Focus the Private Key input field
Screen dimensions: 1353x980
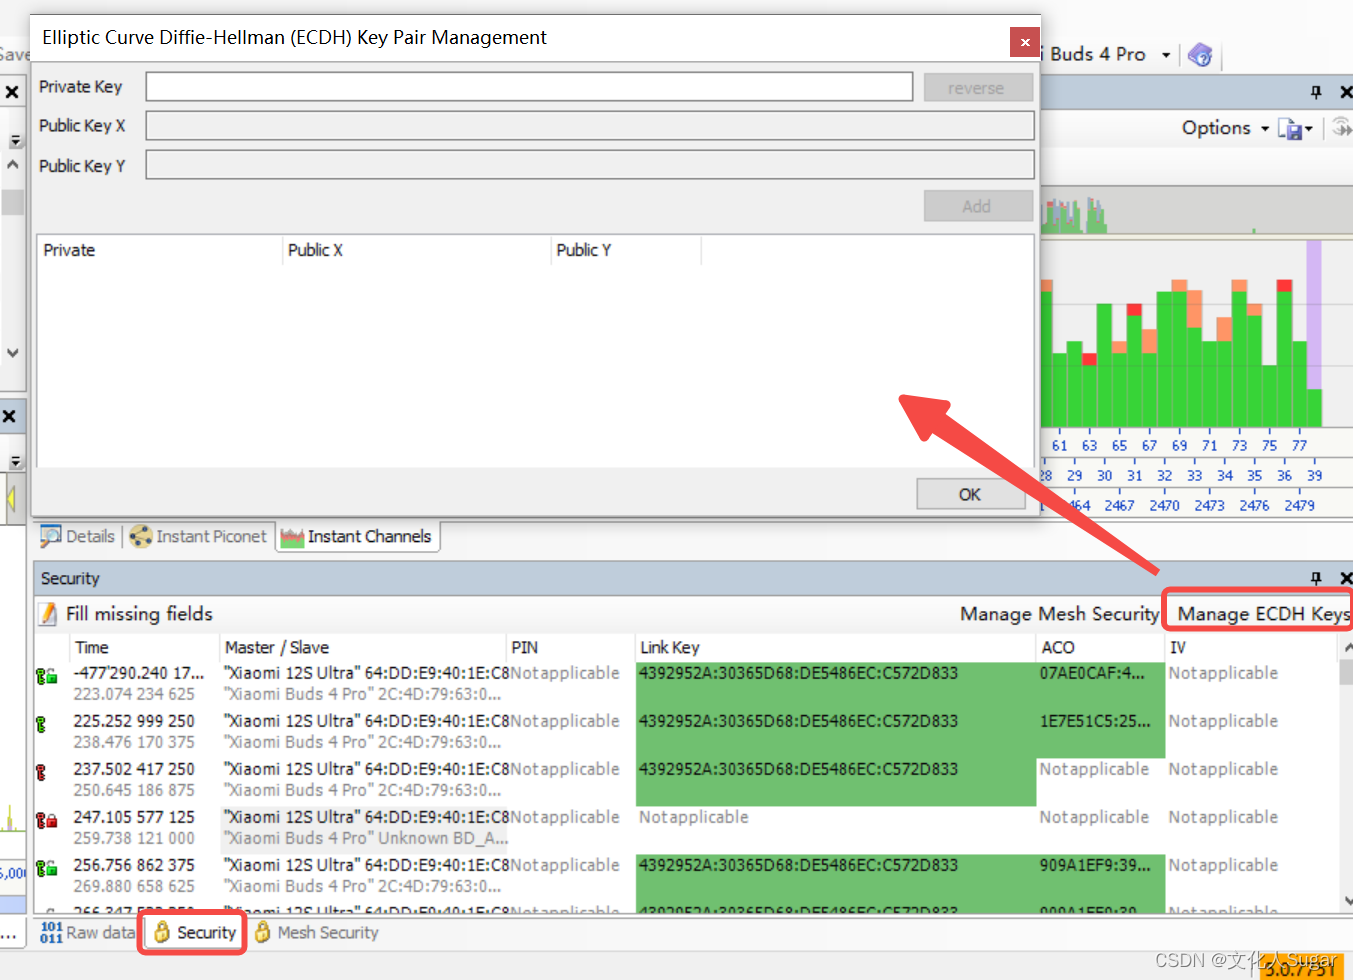529,87
